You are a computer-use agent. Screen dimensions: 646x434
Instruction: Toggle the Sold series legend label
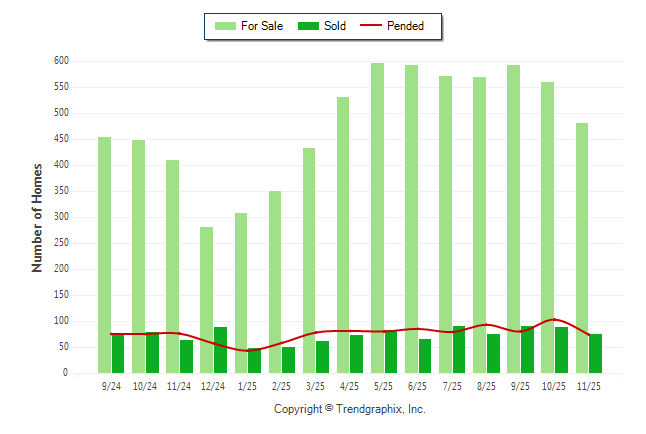335,26
